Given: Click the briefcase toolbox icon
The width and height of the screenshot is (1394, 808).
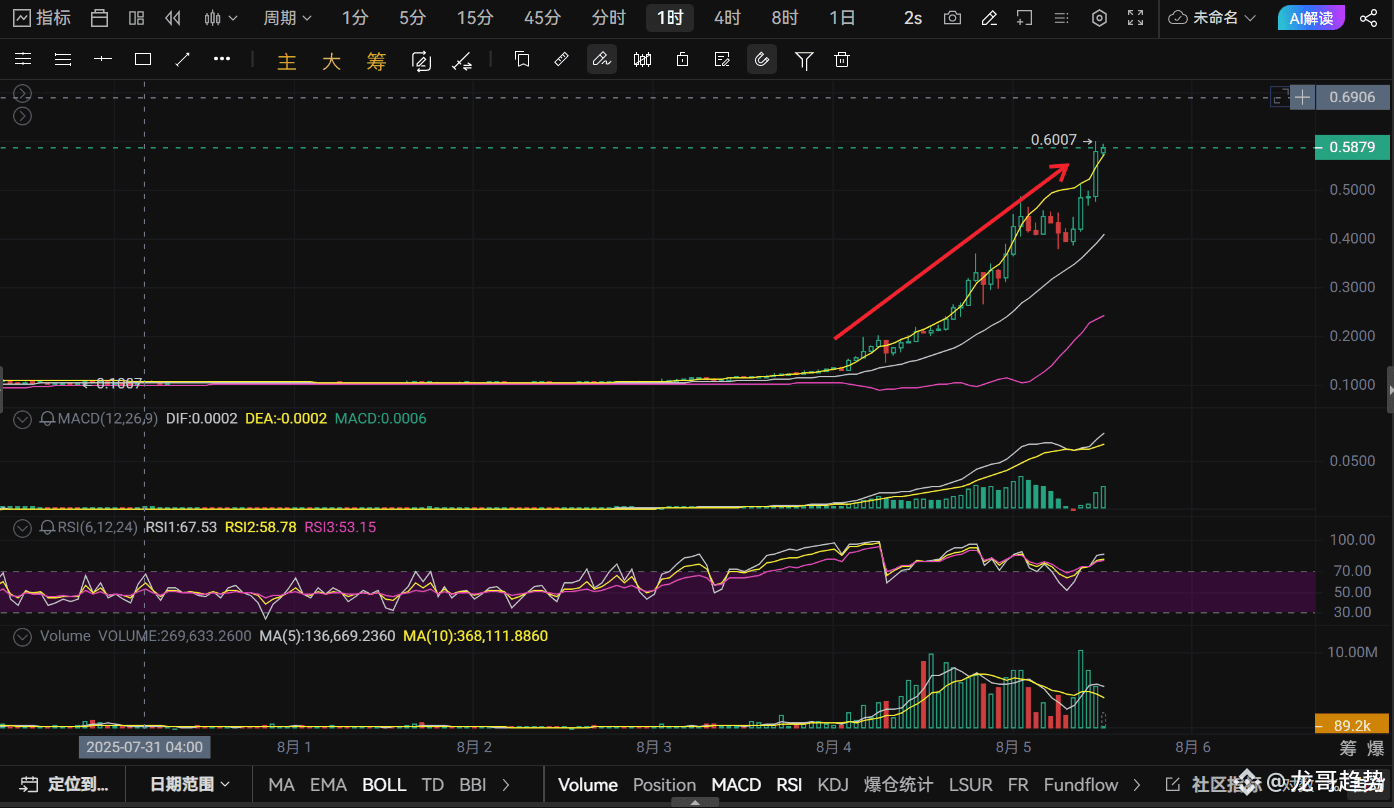Looking at the screenshot, I should coord(99,18).
